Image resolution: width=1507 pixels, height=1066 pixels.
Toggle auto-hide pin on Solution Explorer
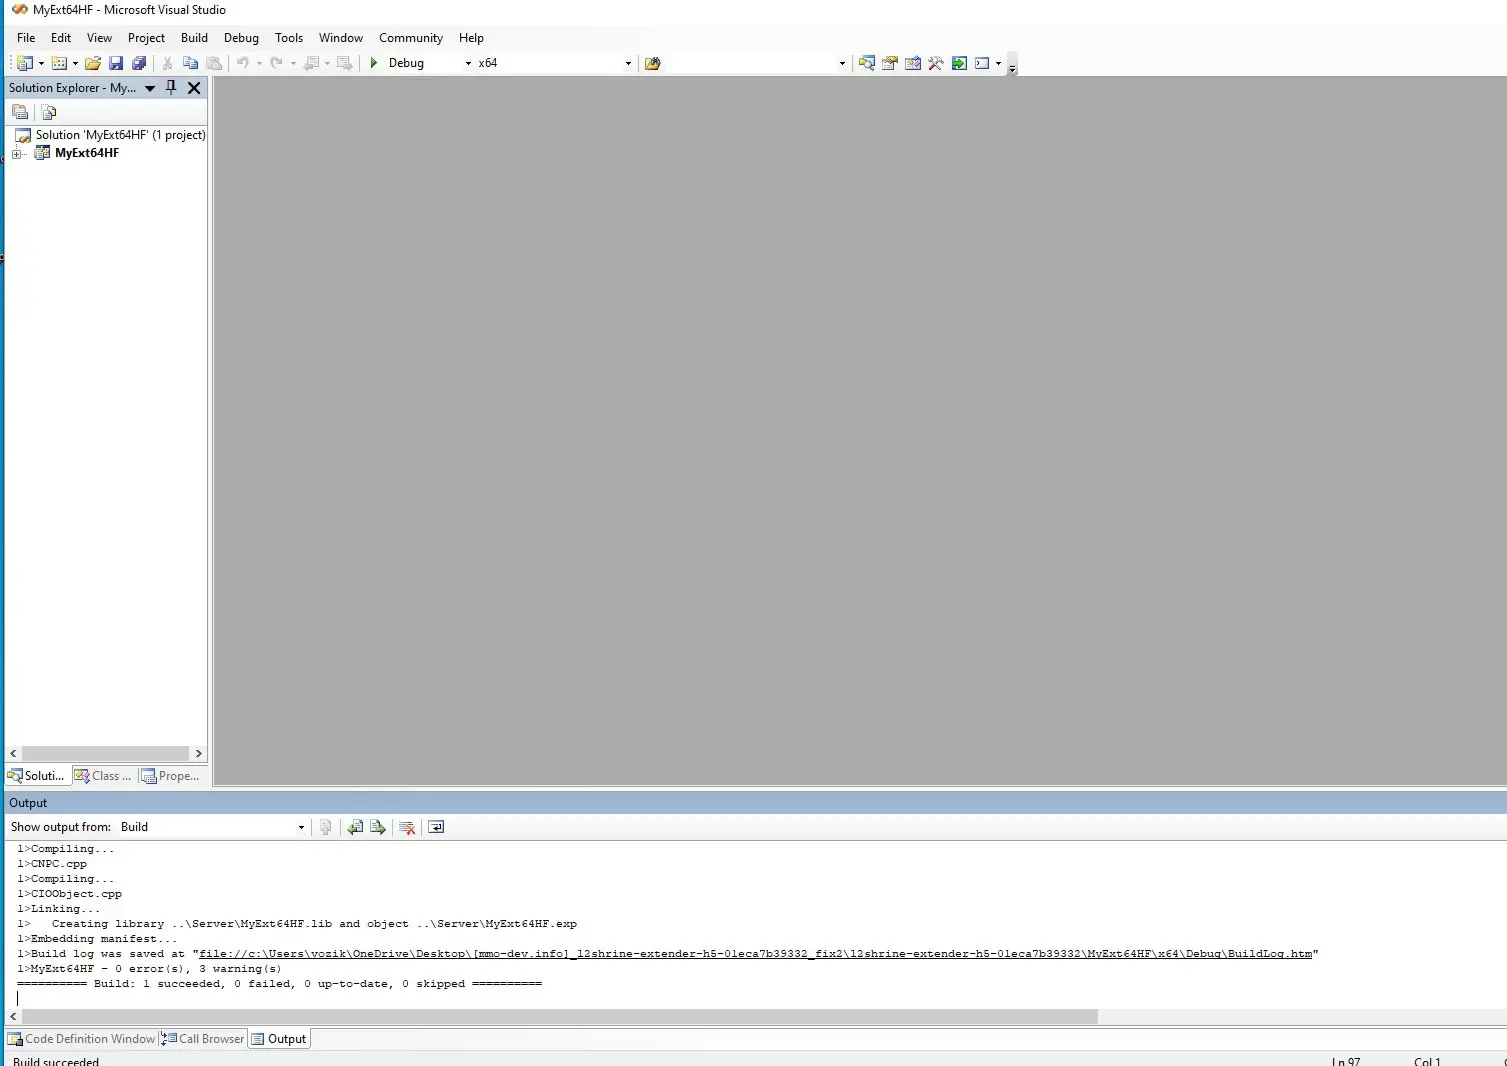[171, 88]
